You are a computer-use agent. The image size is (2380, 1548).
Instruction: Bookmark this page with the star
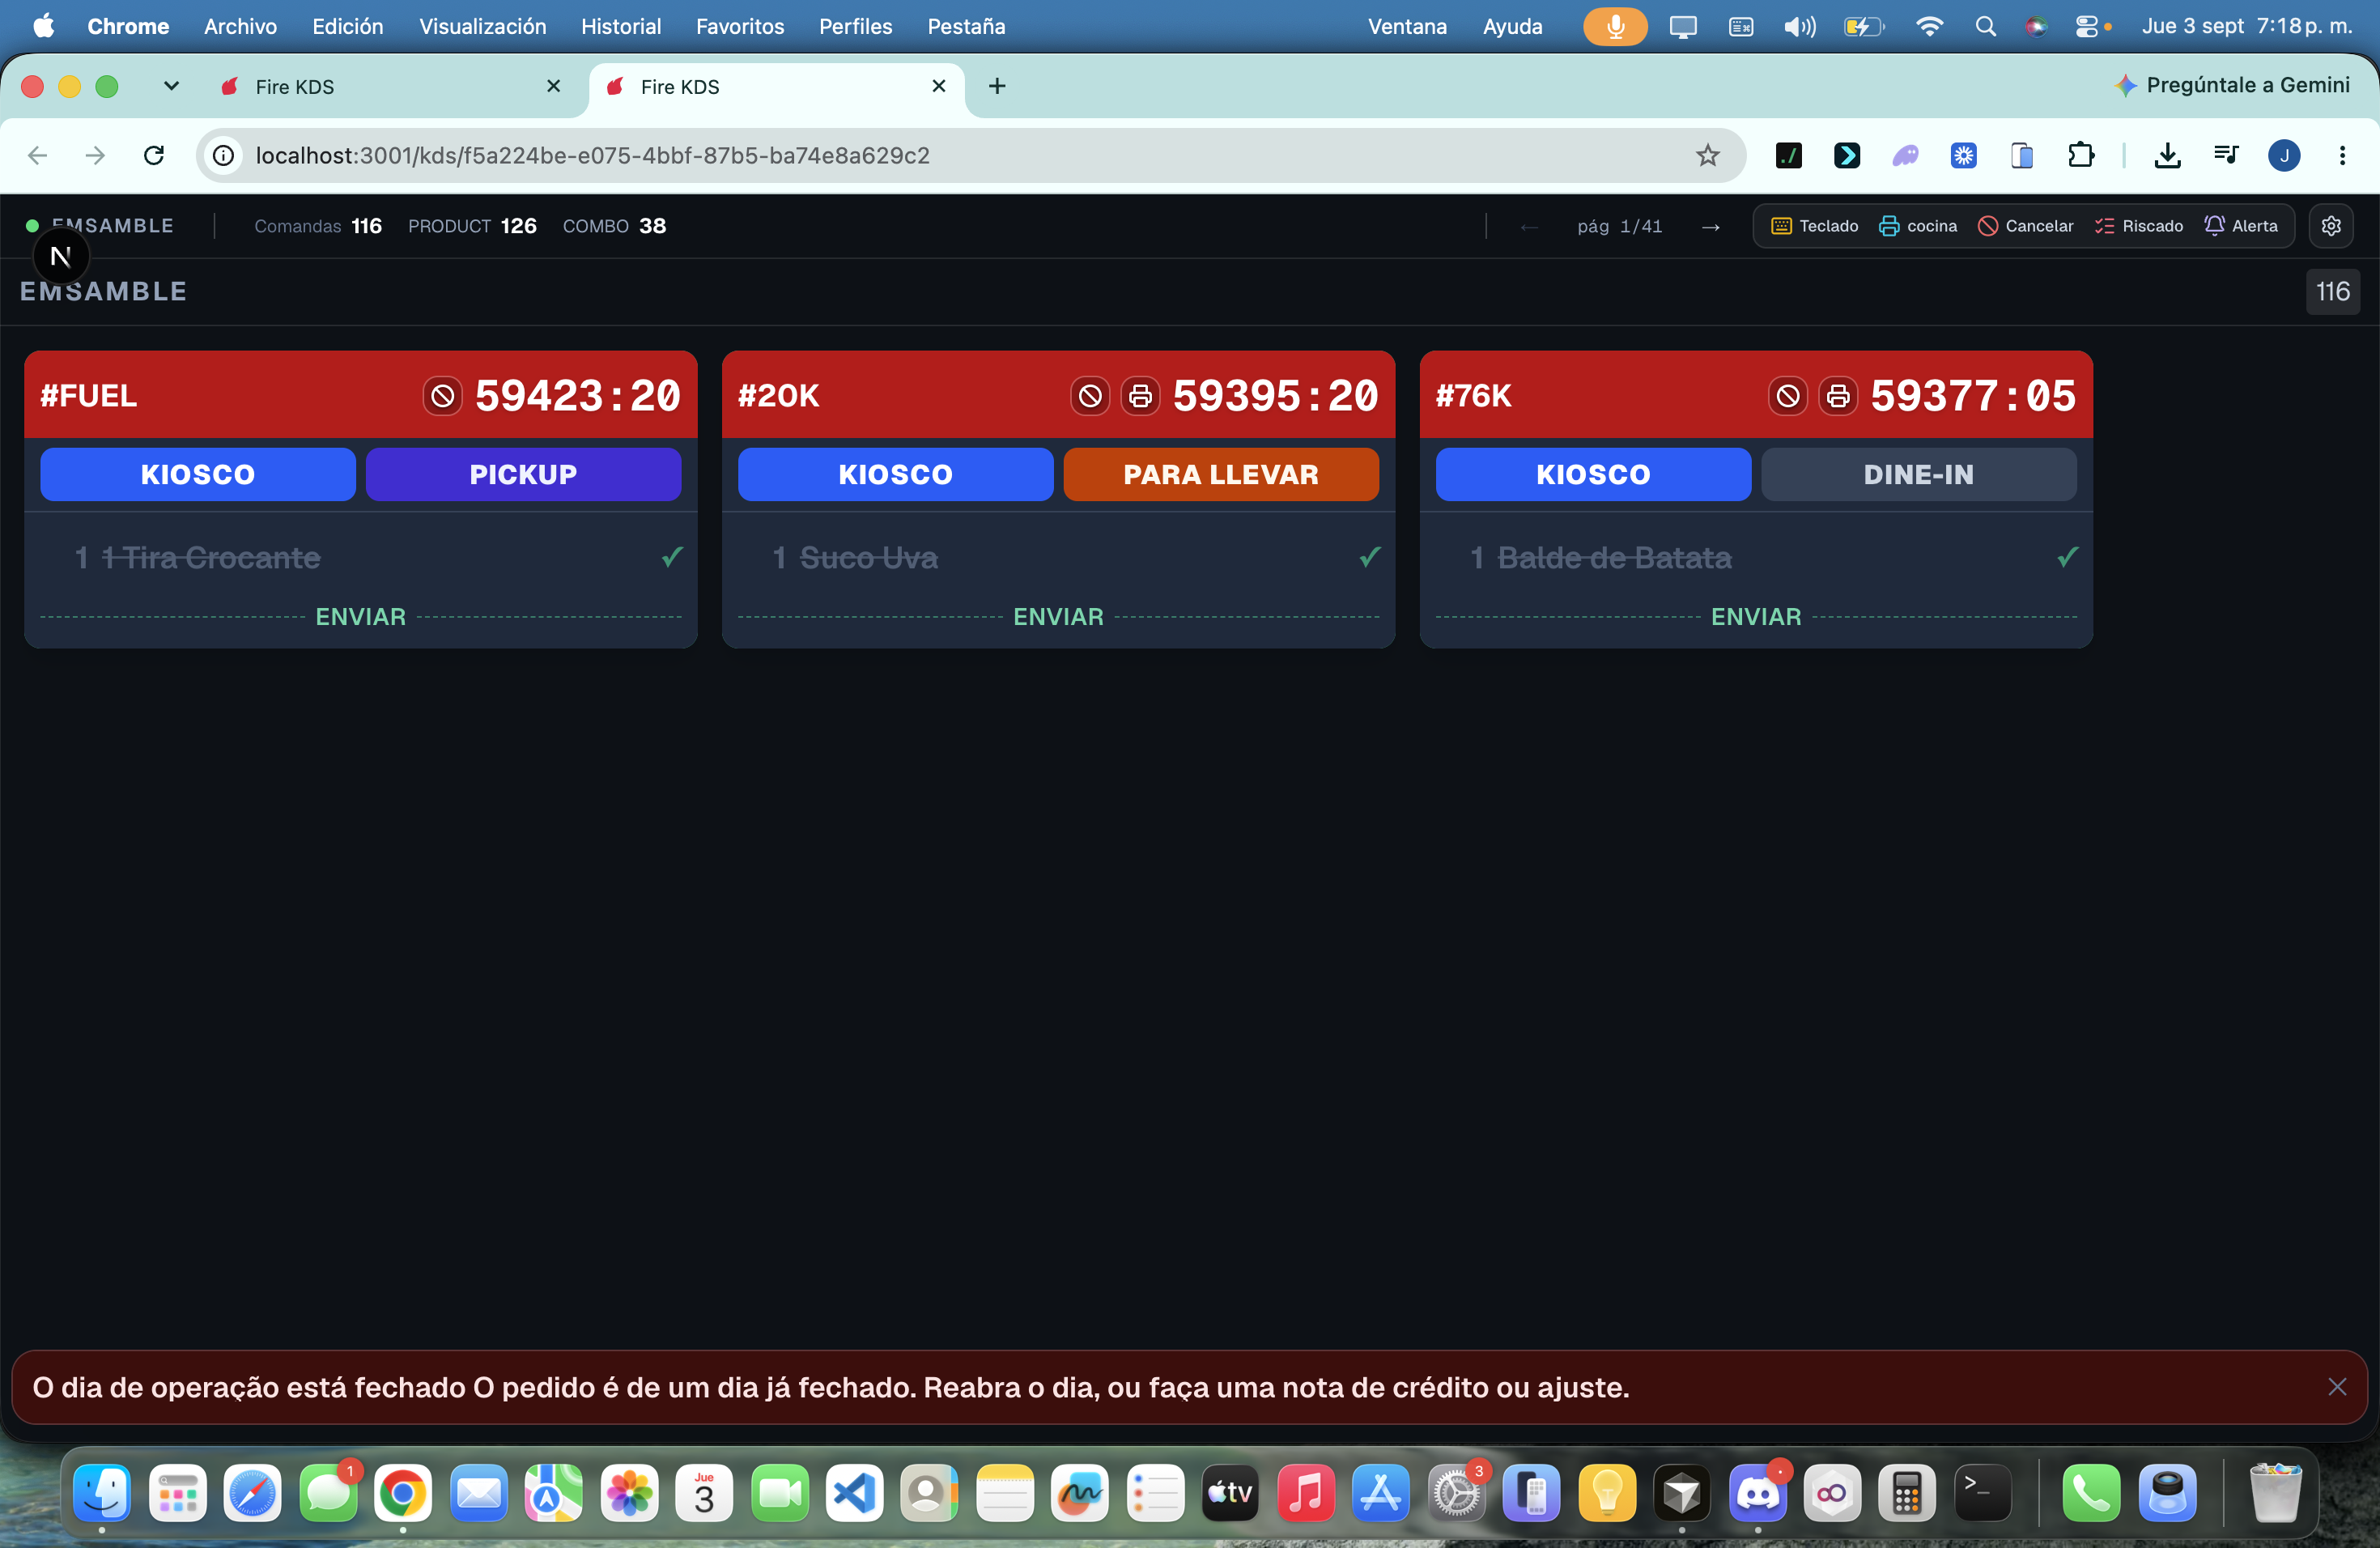(1707, 155)
